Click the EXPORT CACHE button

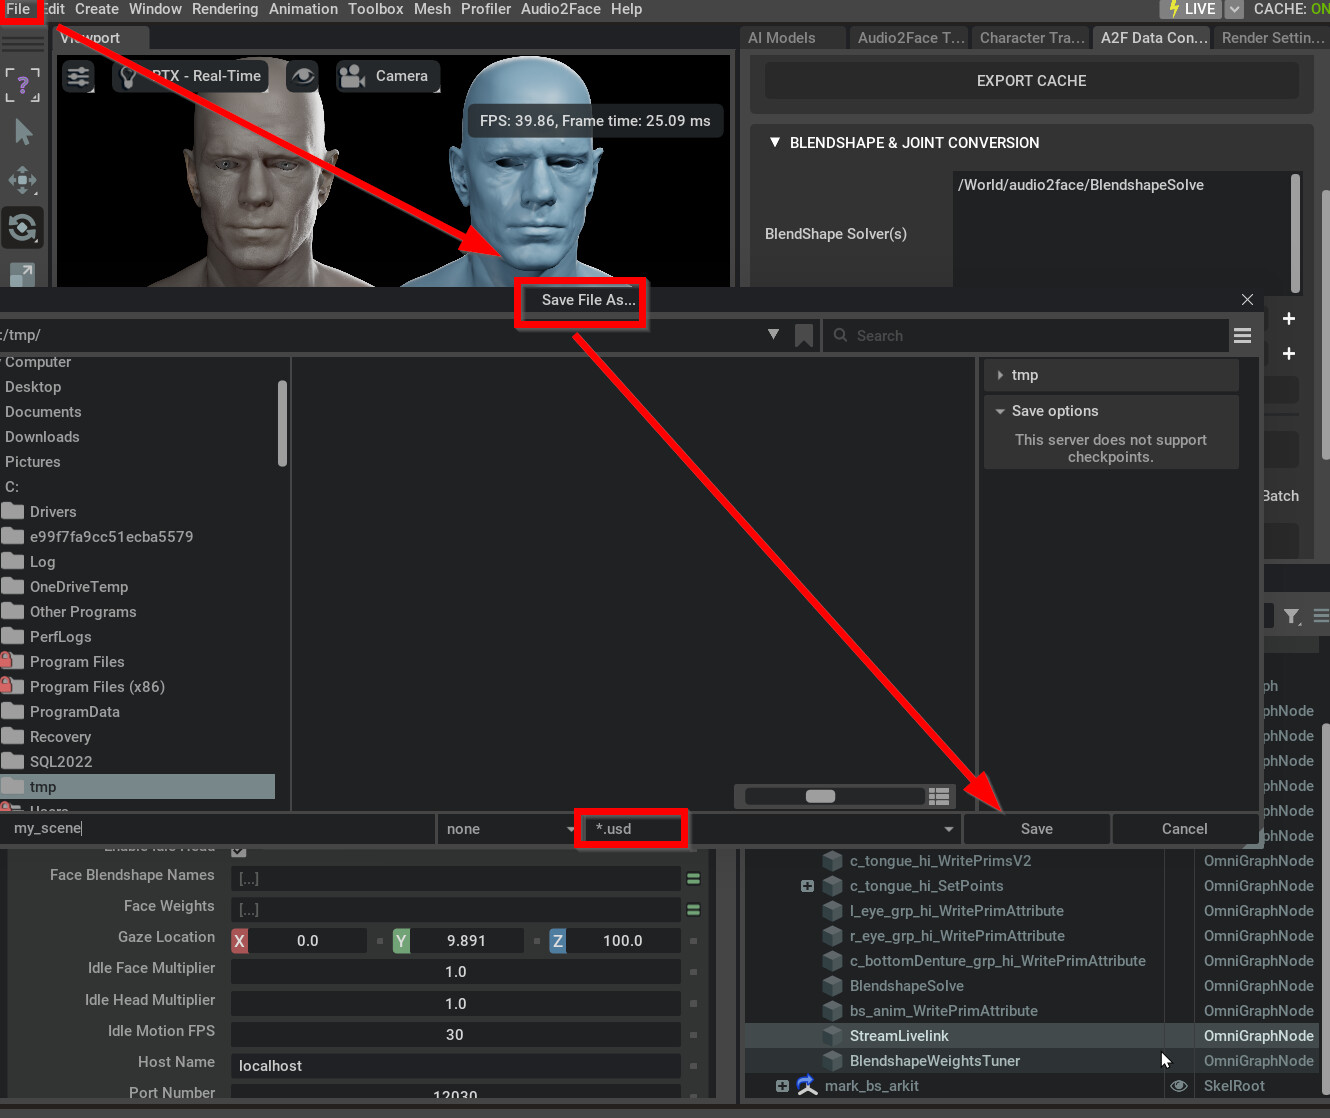coord(1030,81)
